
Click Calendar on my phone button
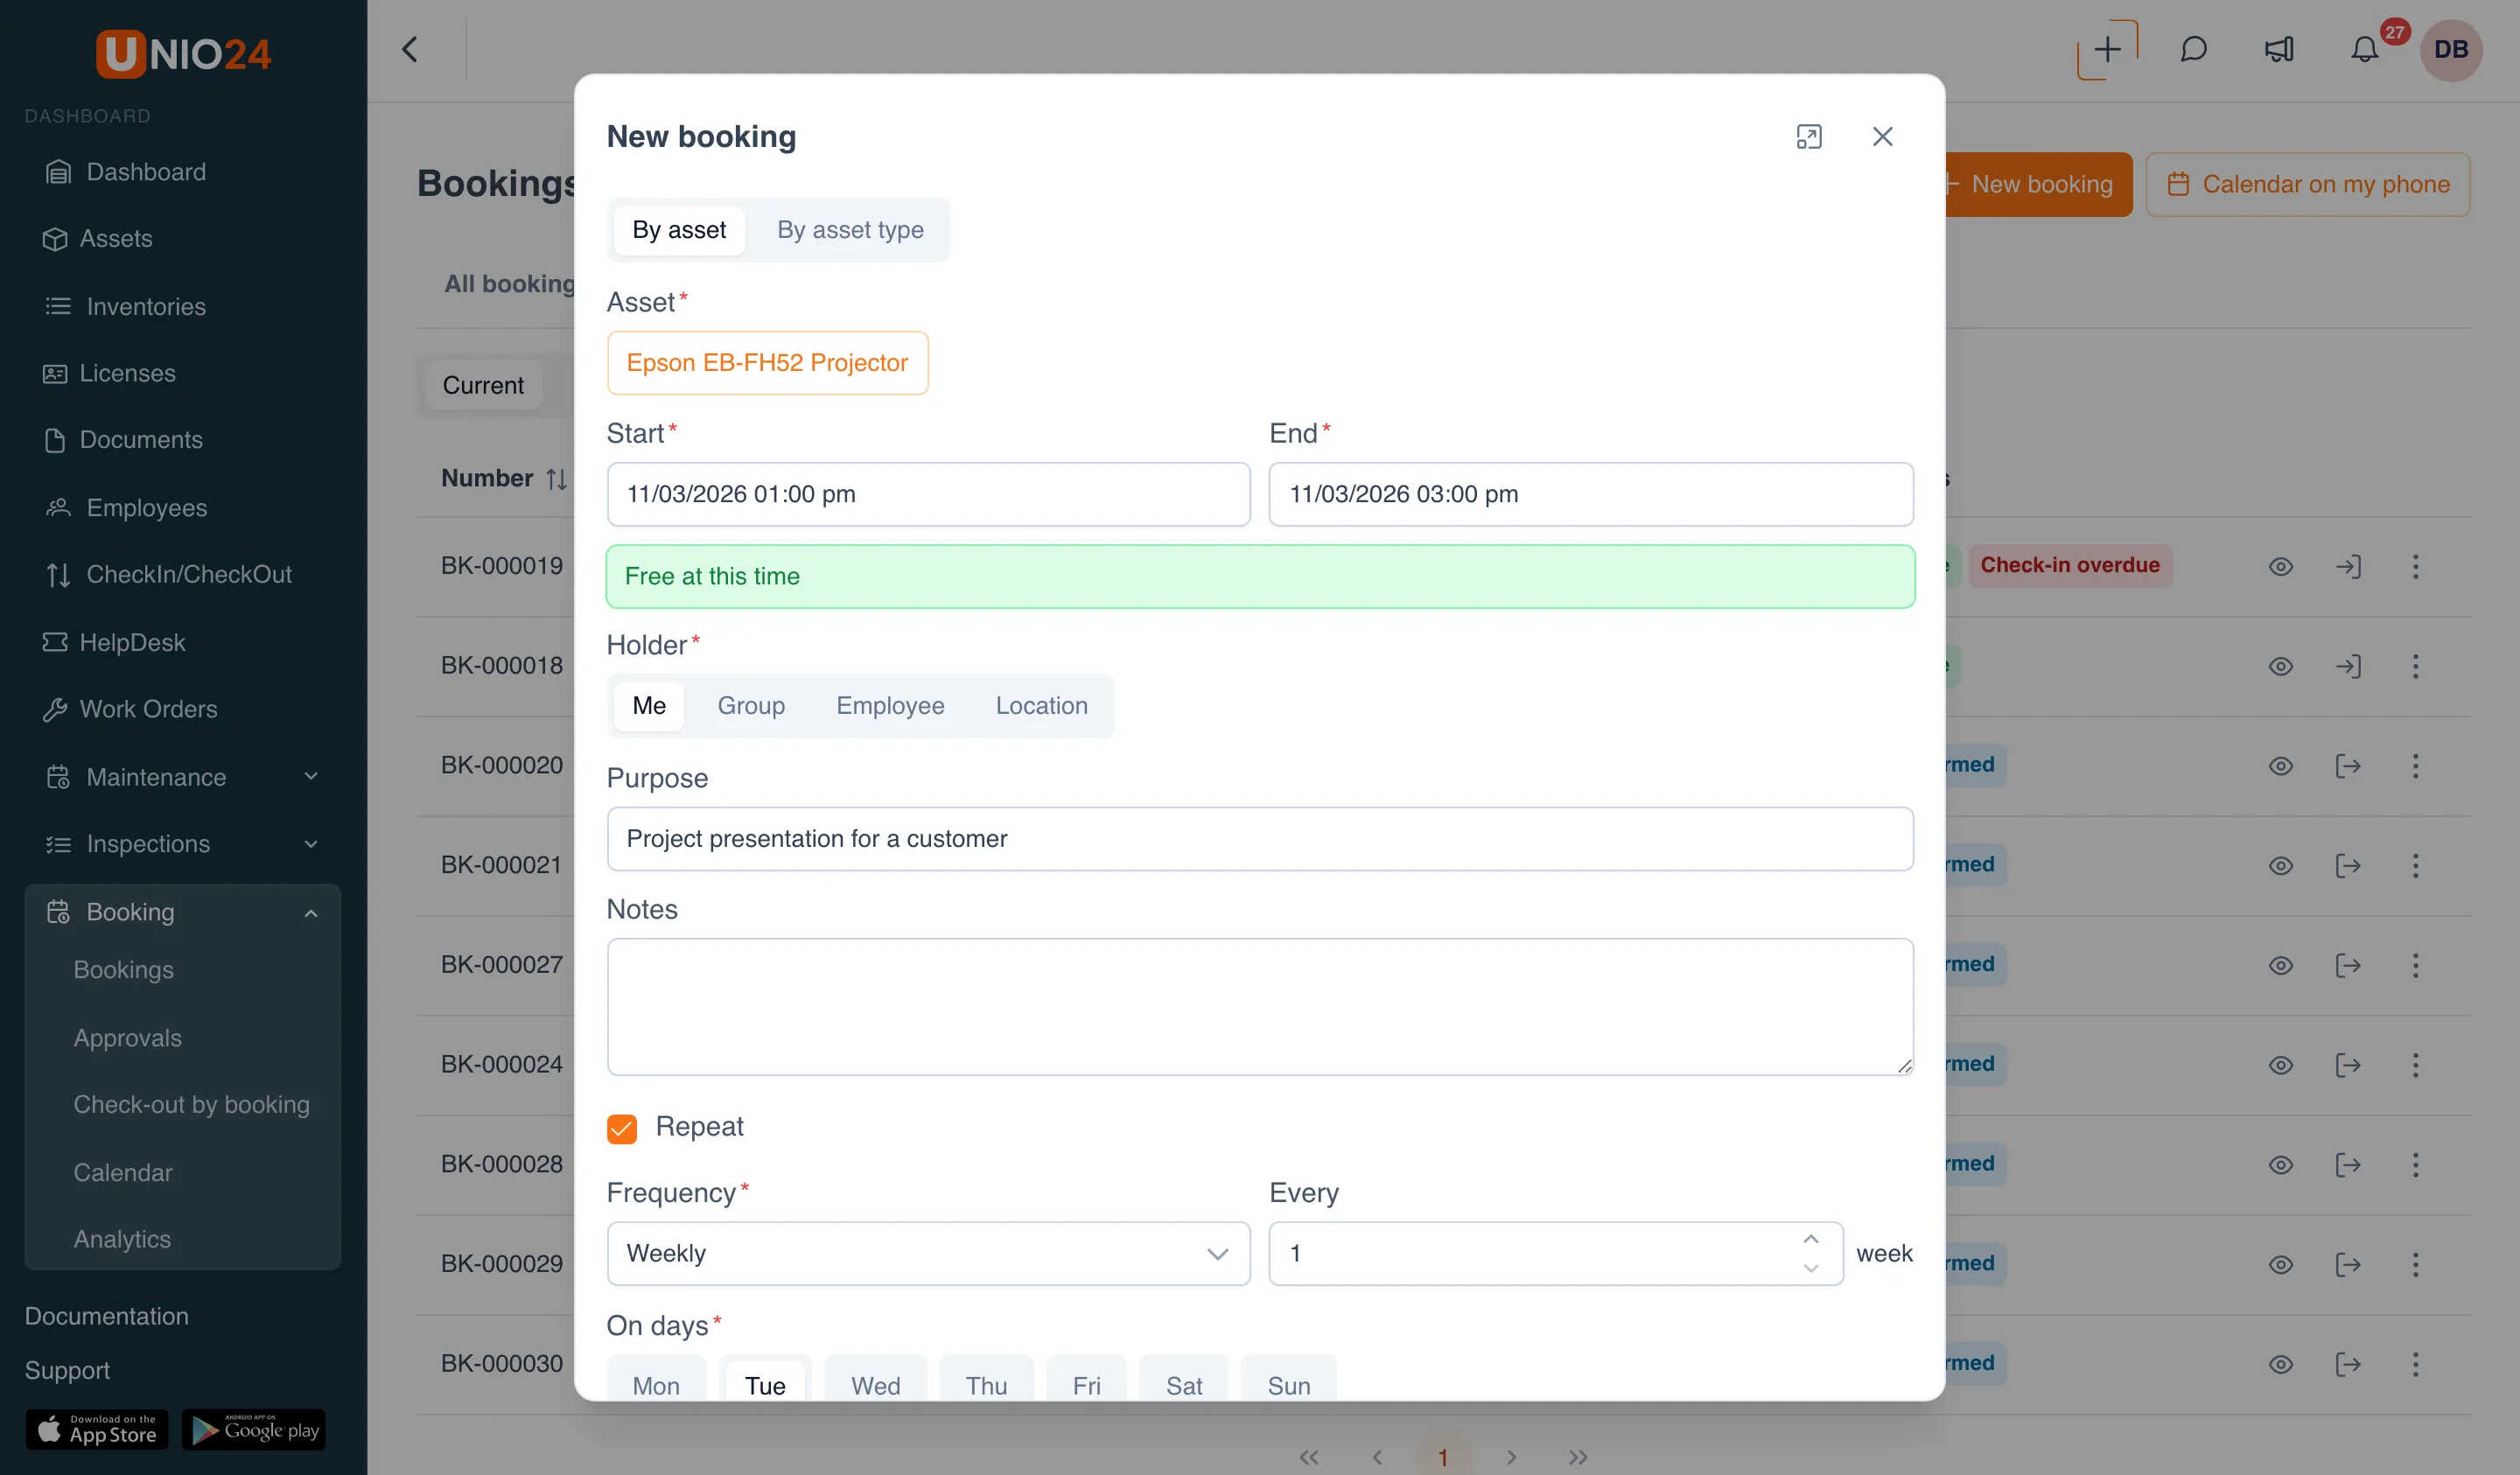tap(2308, 184)
